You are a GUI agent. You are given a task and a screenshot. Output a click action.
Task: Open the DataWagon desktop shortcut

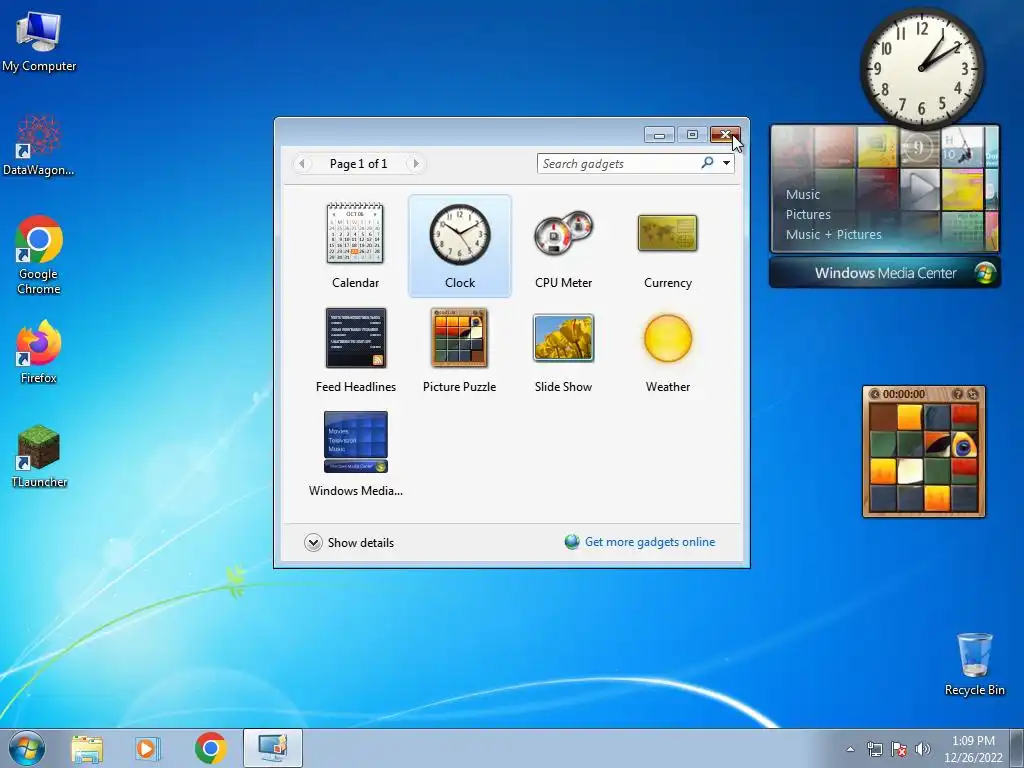coord(39,145)
